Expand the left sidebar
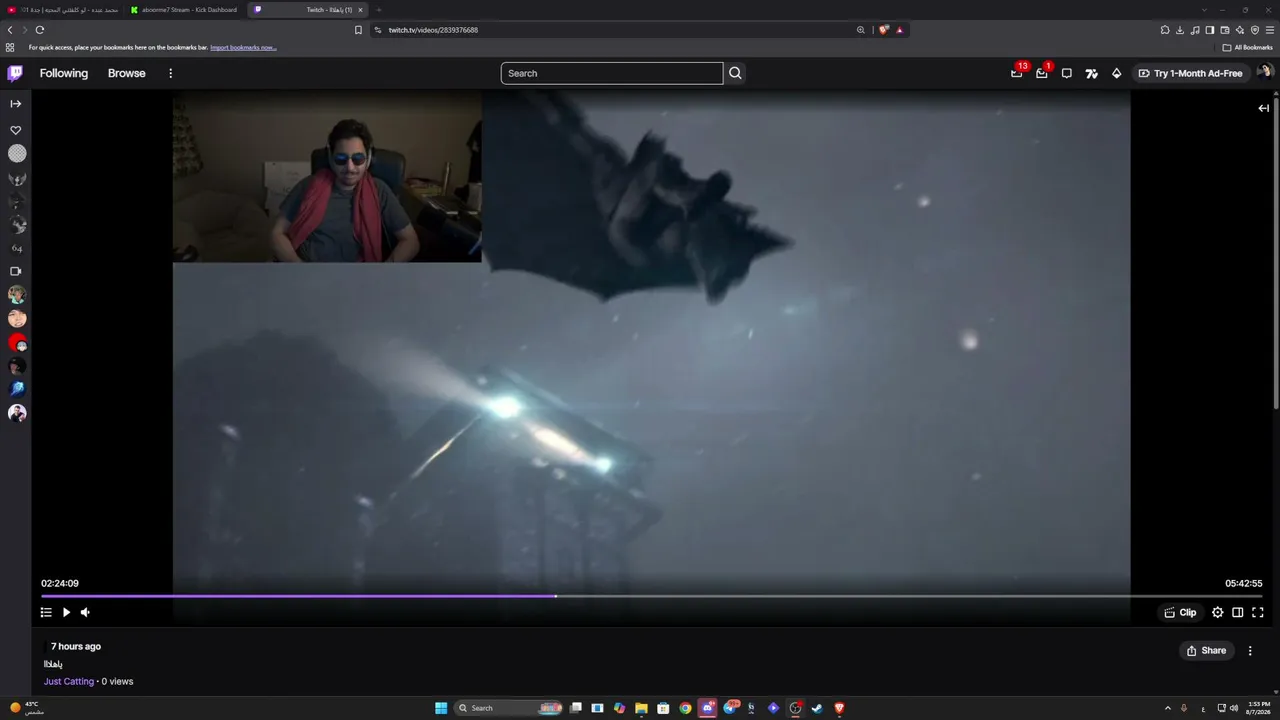This screenshot has height=720, width=1280. tap(16, 104)
